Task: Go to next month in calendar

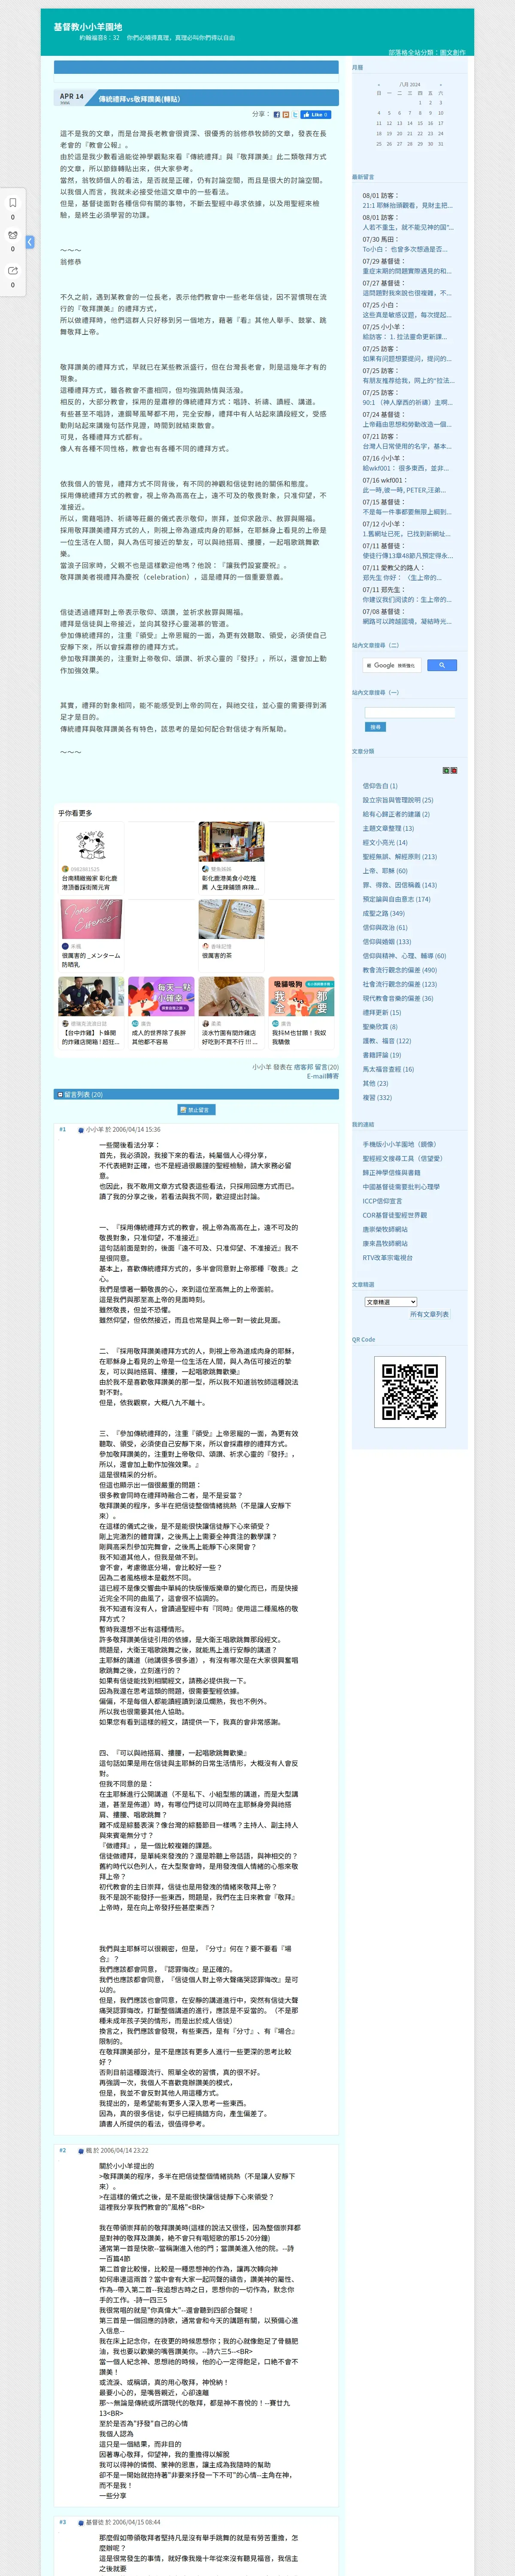Action: click(441, 84)
